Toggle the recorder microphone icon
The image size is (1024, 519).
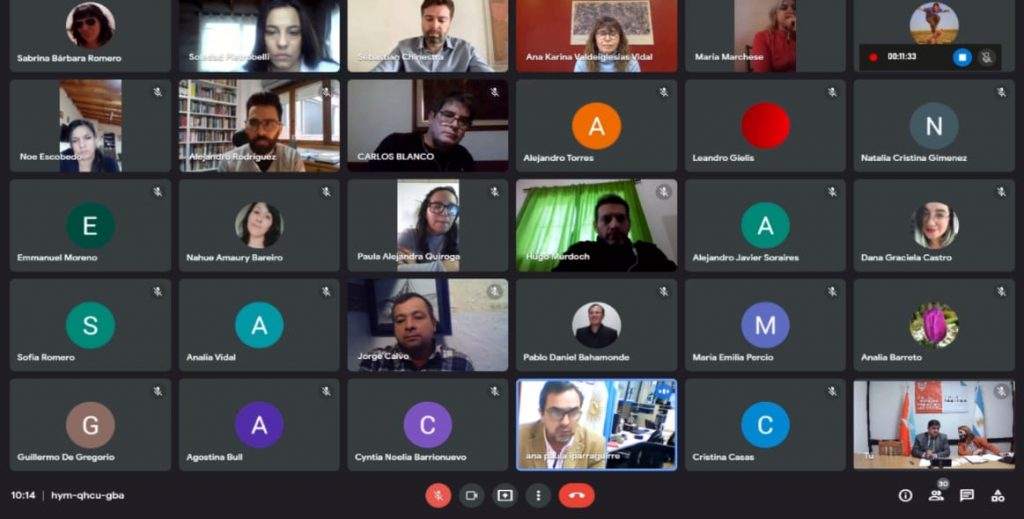tap(987, 57)
